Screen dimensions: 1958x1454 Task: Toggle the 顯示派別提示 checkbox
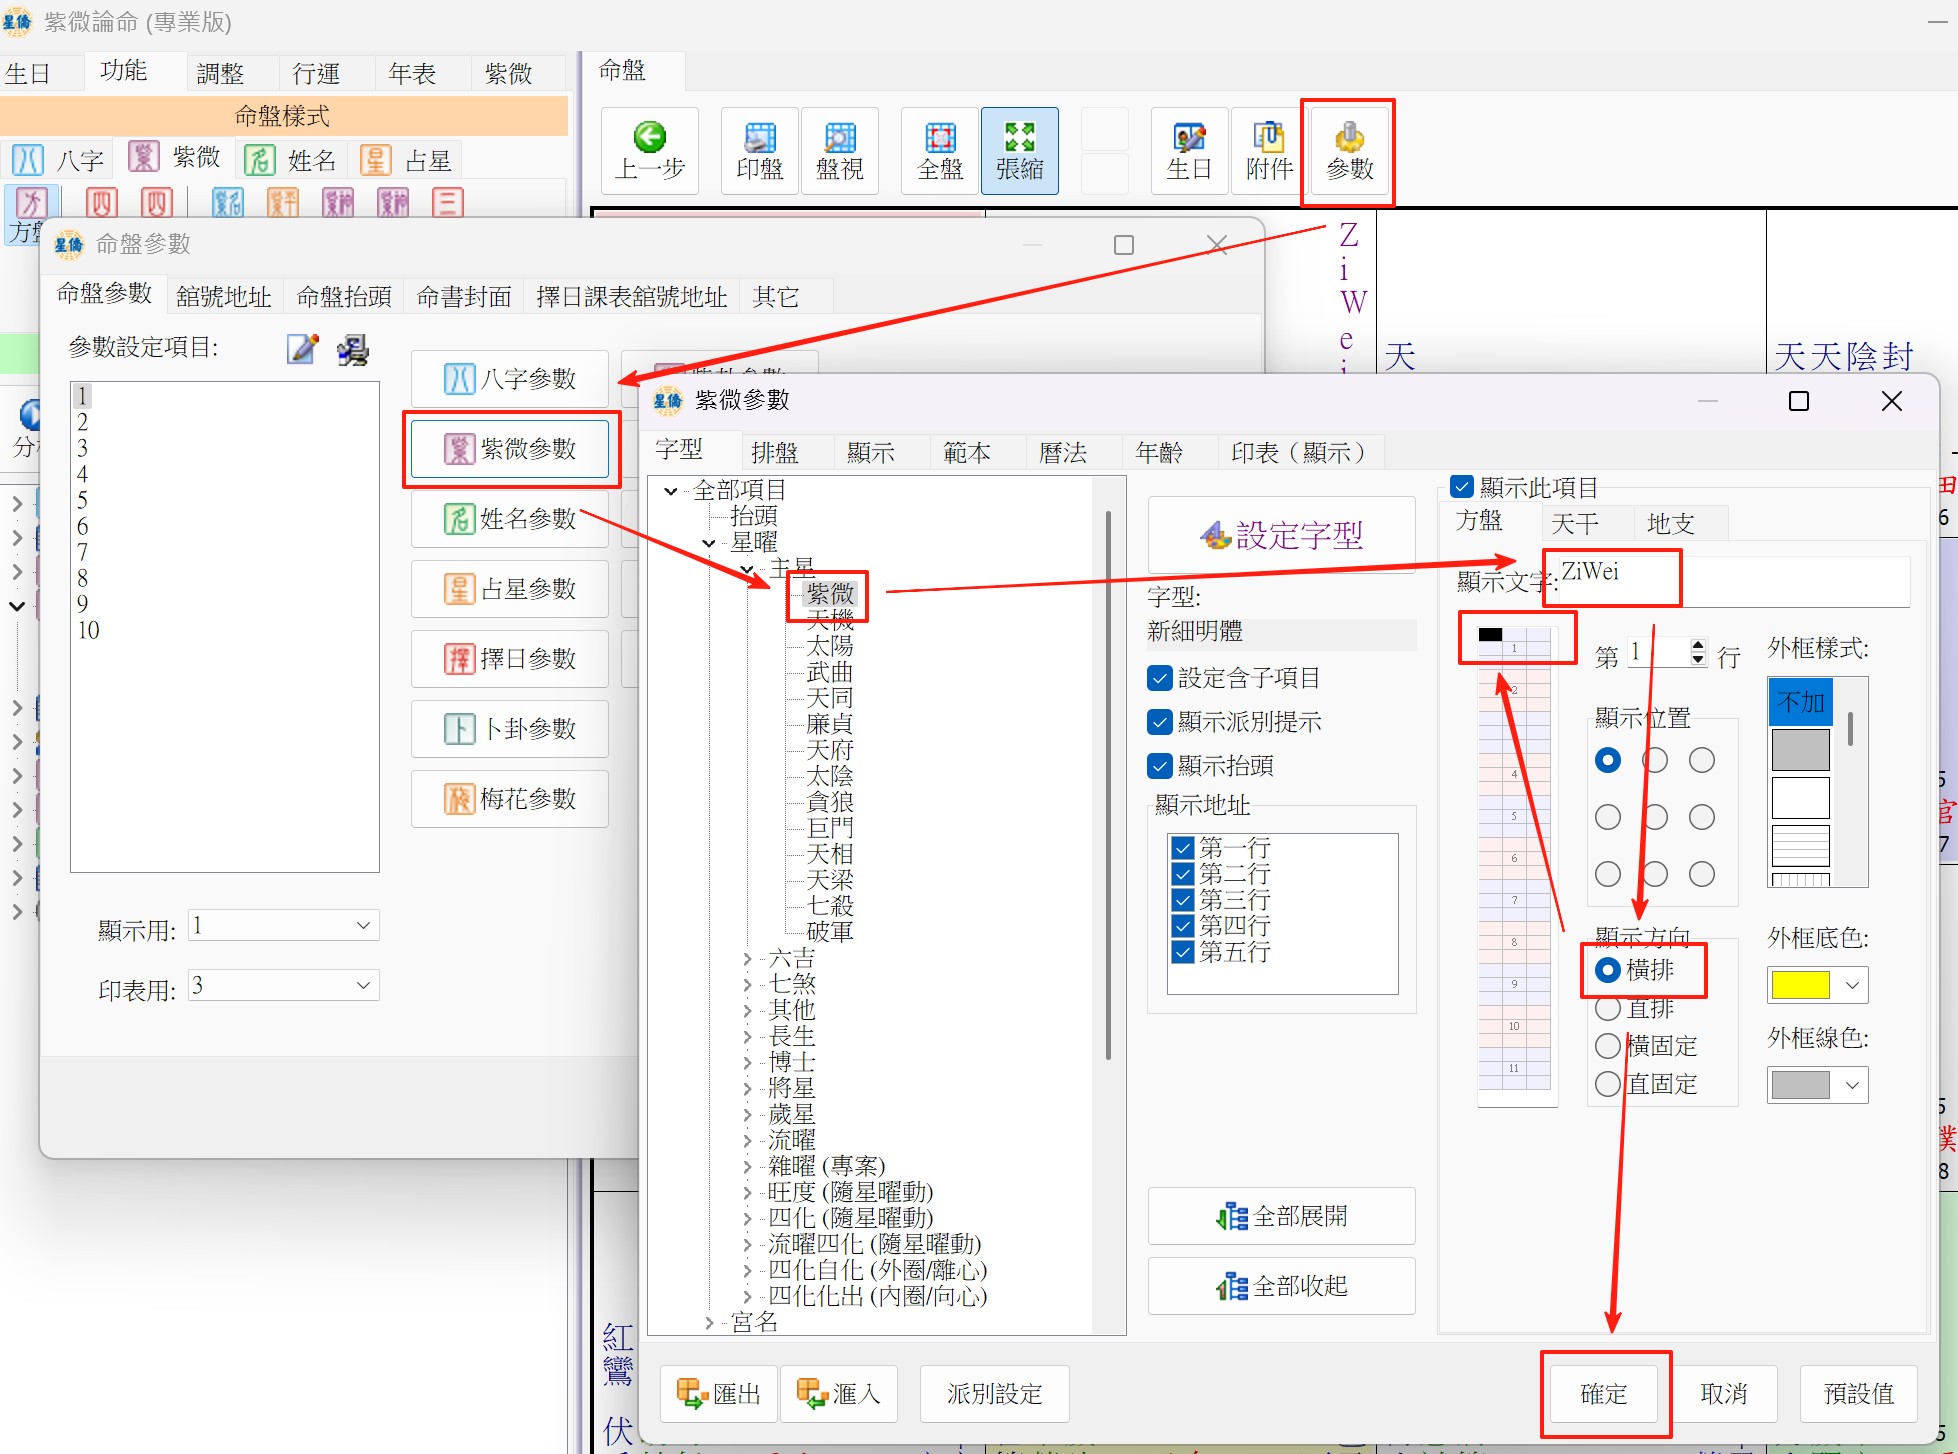[1160, 722]
